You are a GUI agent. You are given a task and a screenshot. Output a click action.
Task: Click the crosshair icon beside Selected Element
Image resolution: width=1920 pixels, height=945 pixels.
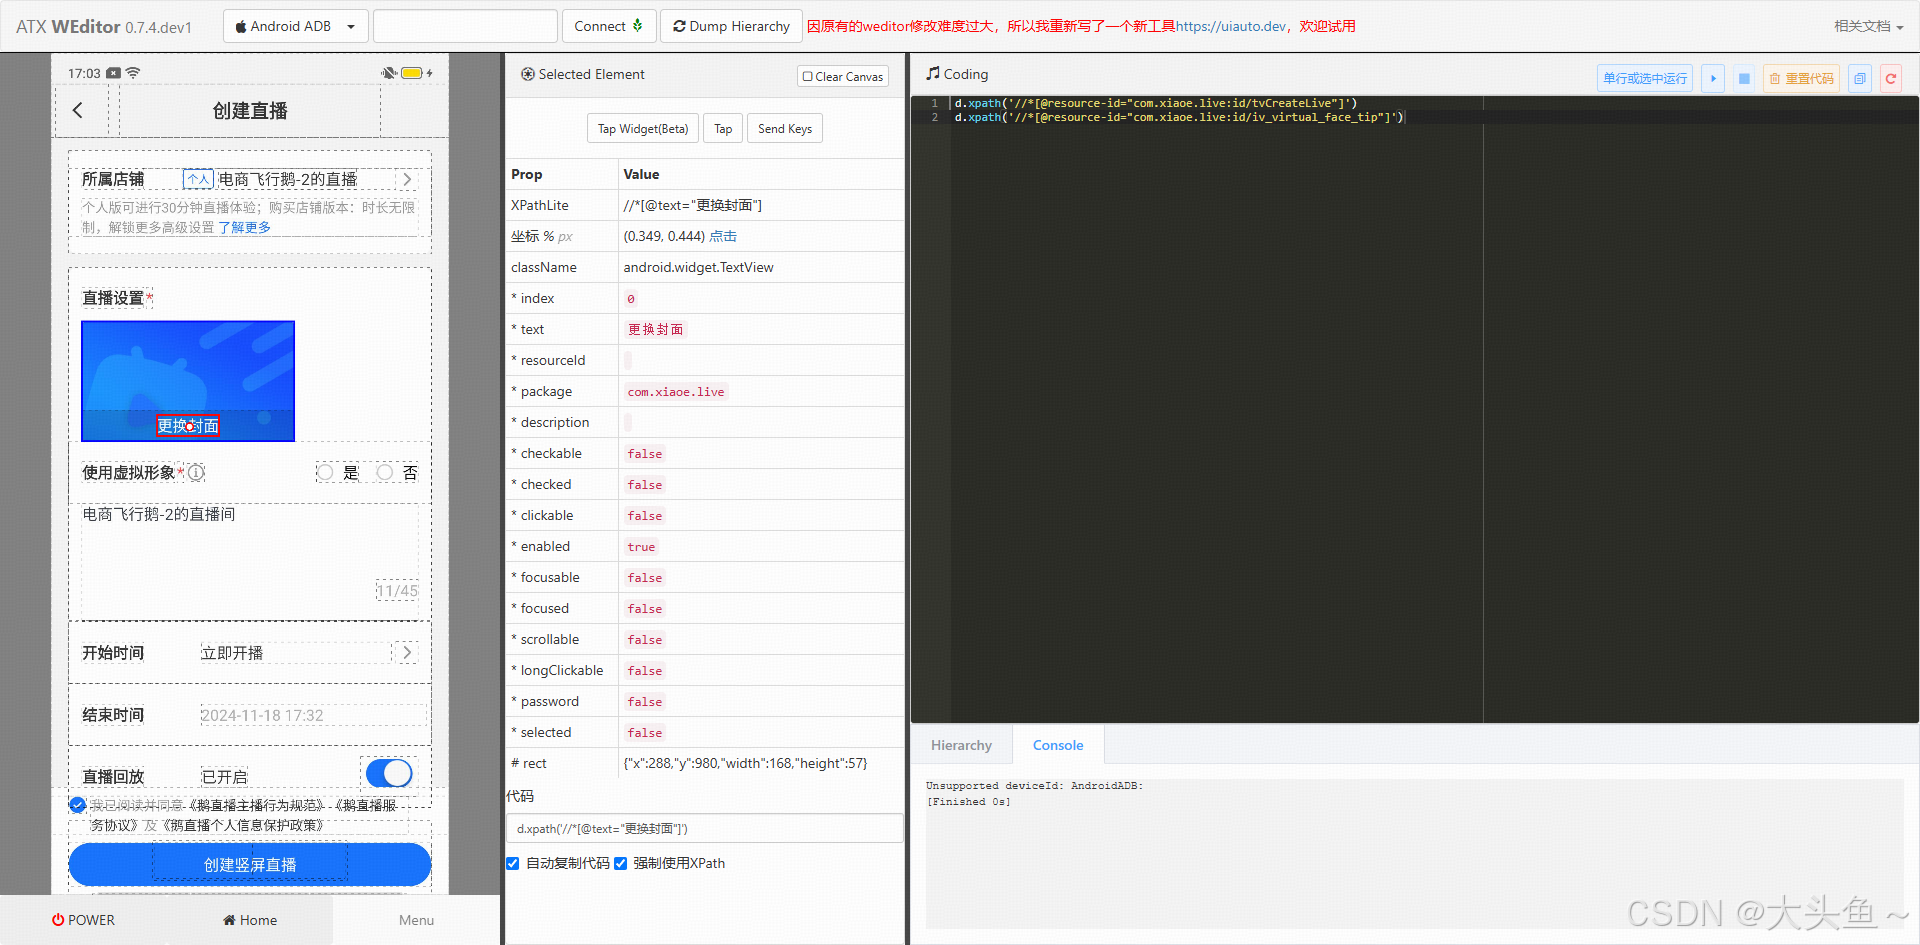click(x=527, y=74)
